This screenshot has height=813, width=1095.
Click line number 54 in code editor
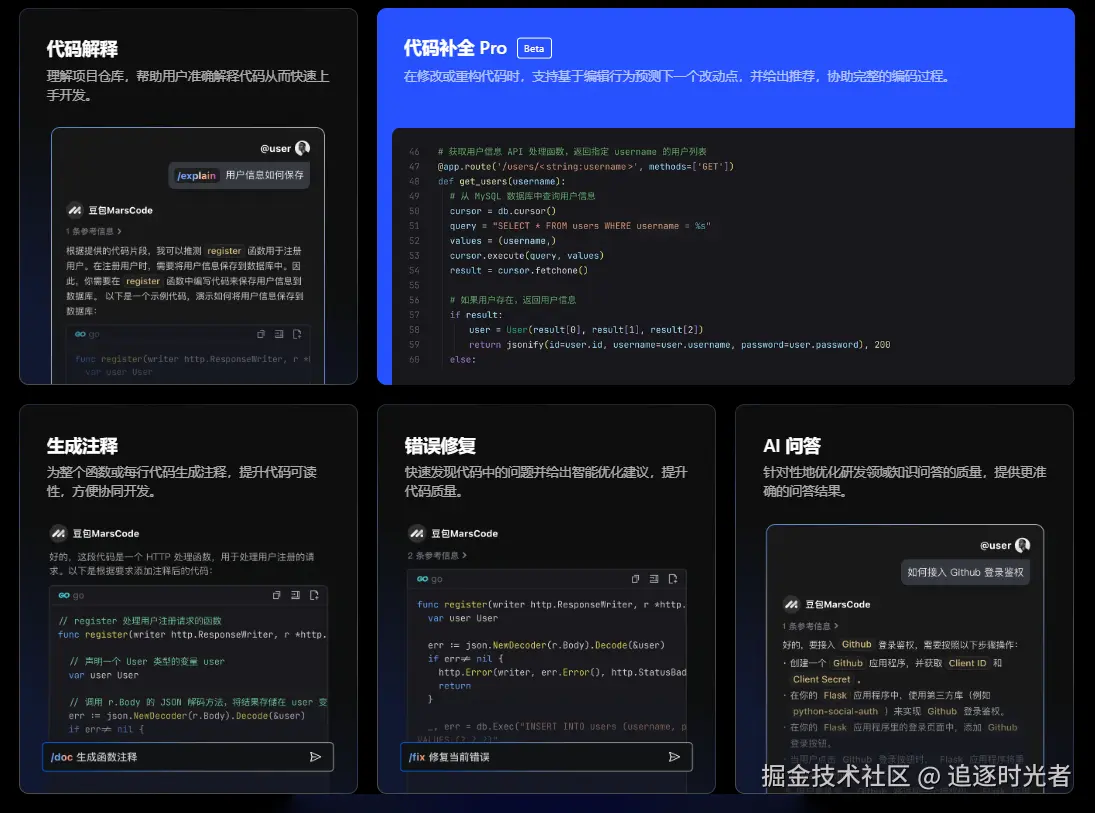pyautogui.click(x=414, y=271)
